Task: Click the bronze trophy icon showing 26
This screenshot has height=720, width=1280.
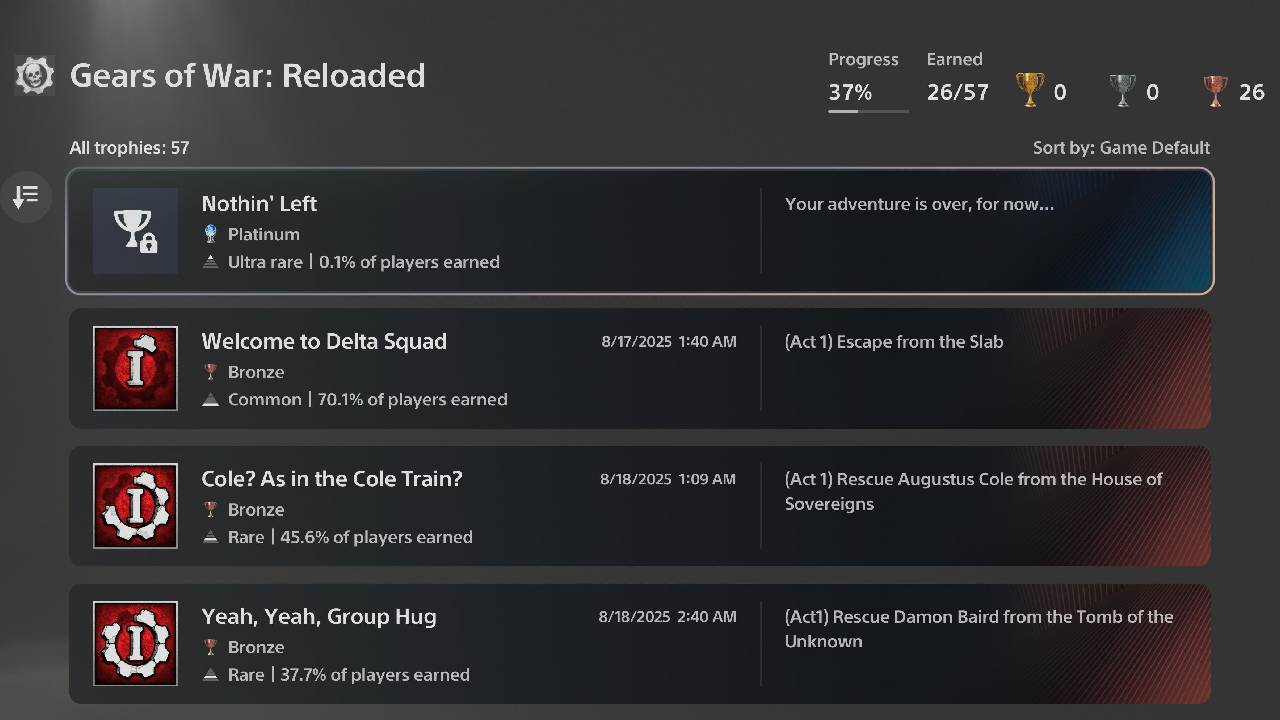Action: 1213,89
